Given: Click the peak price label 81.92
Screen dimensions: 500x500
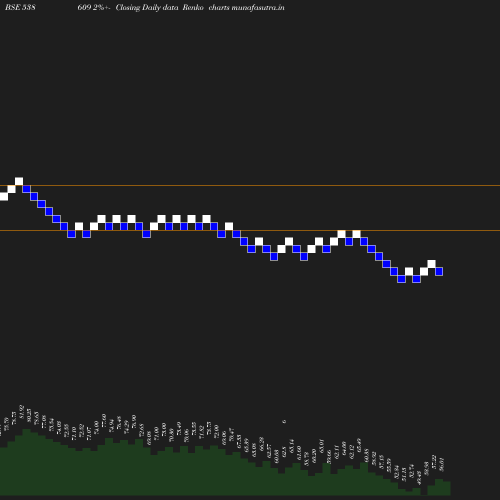Looking at the screenshot, I should [x=22, y=412].
